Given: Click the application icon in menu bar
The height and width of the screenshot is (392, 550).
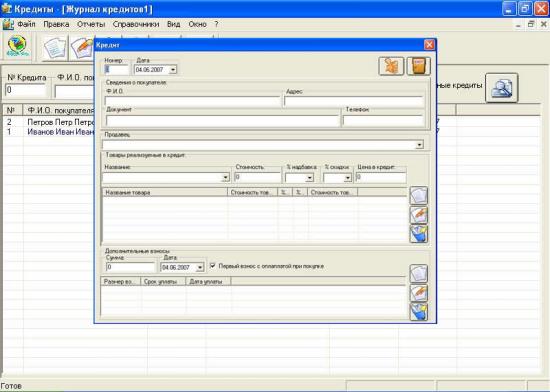Looking at the screenshot, I should (x=8, y=25).
